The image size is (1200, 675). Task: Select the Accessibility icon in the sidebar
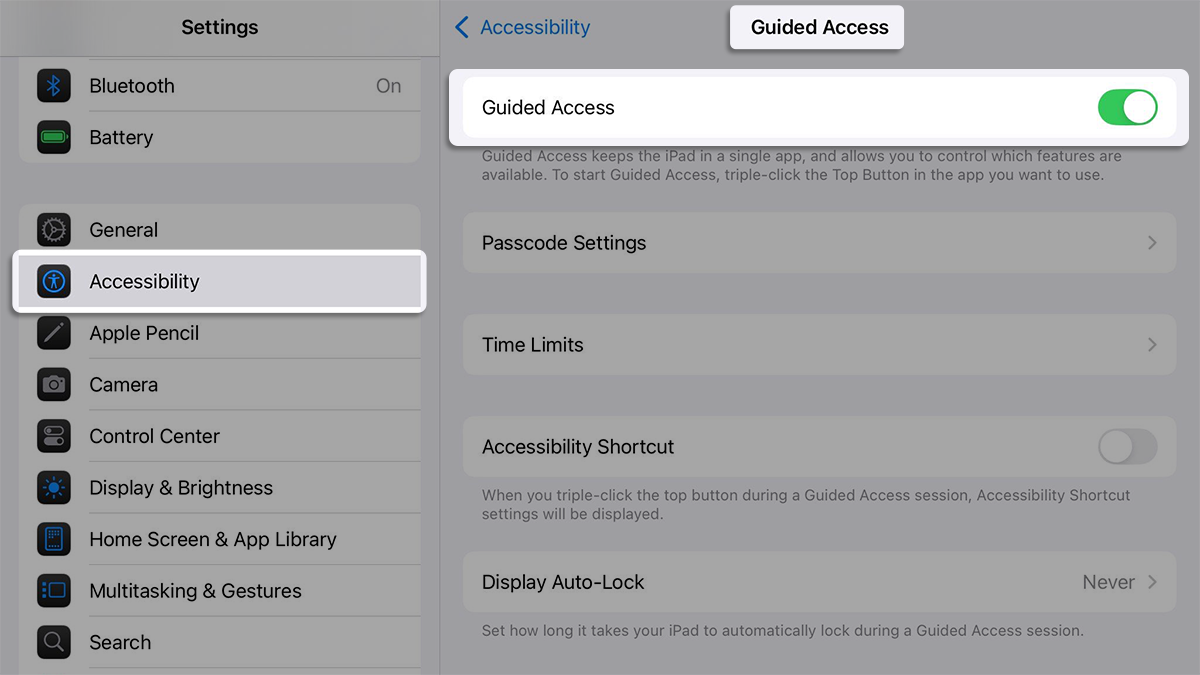click(54, 281)
